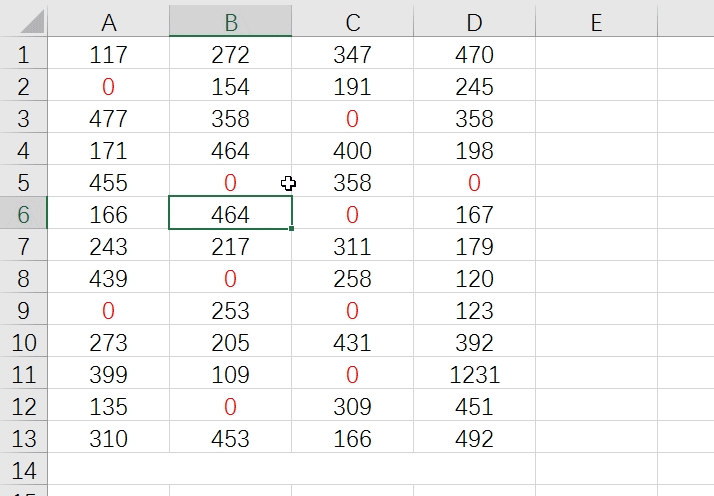Click the red zero in cell A2
Viewport: 714px width, 496px height.
(108, 87)
